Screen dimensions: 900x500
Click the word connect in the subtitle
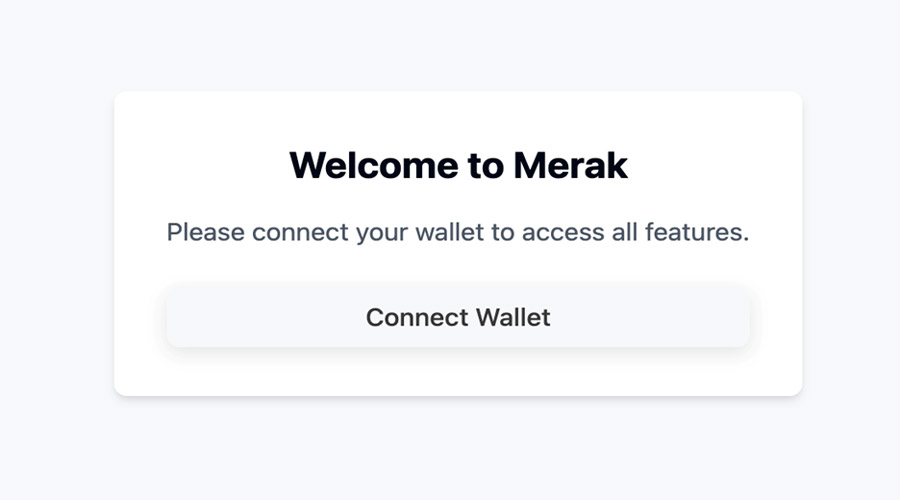pyautogui.click(x=300, y=233)
